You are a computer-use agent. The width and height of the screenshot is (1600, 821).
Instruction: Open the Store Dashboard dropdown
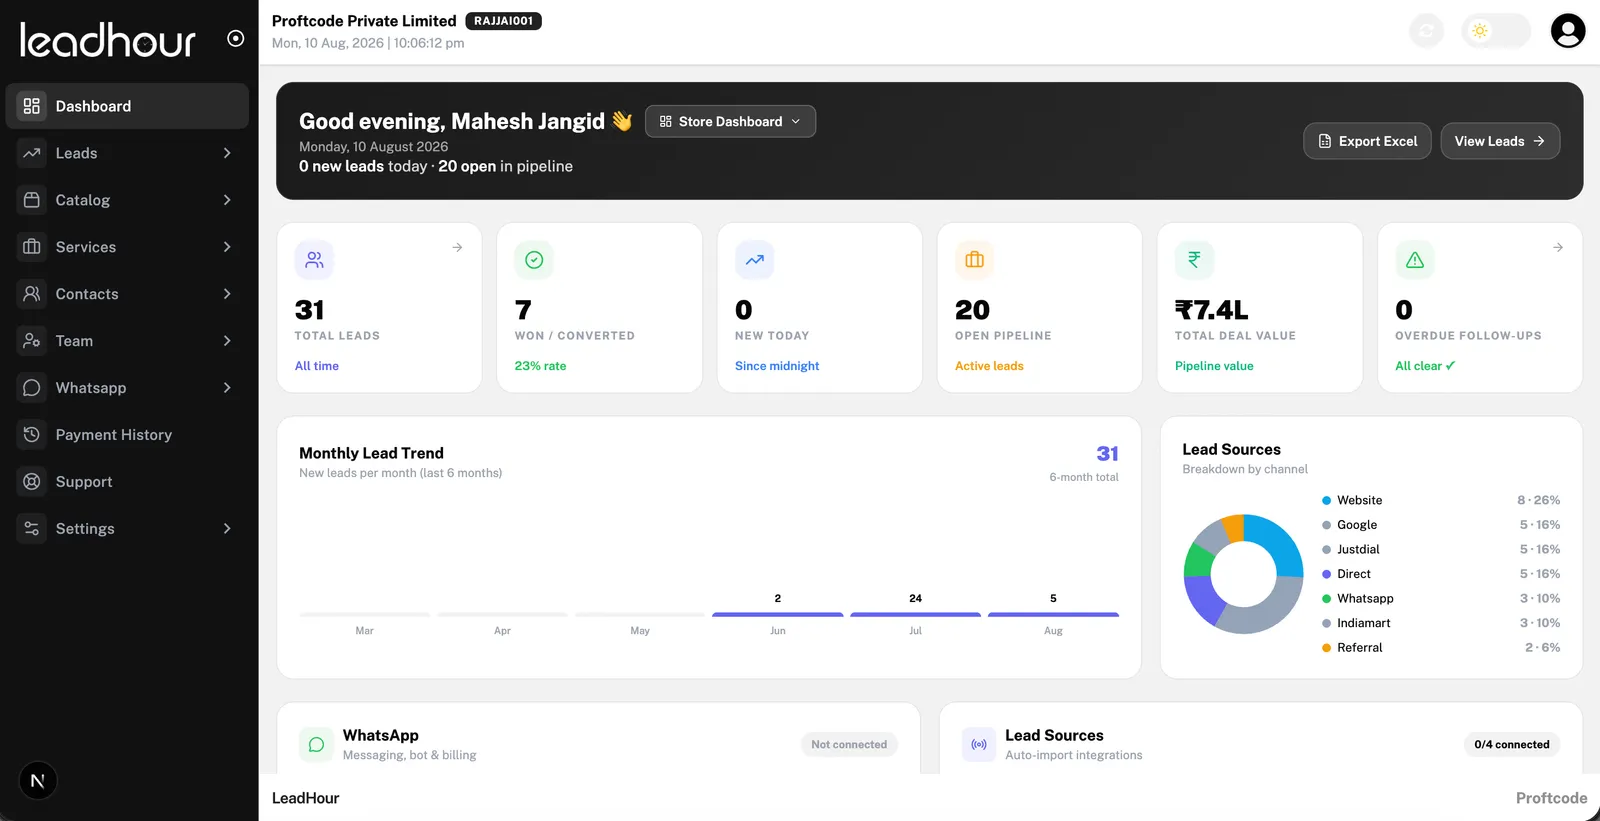pyautogui.click(x=730, y=121)
